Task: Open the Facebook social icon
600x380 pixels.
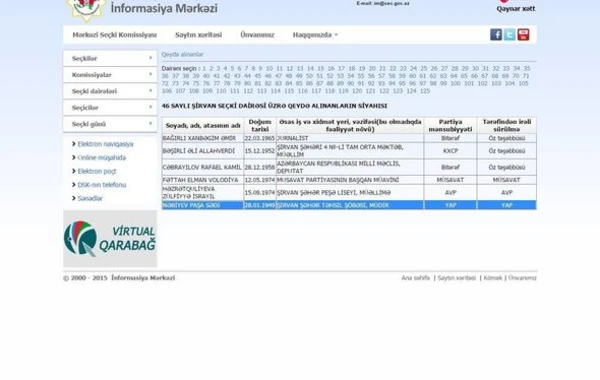Action: [496, 34]
